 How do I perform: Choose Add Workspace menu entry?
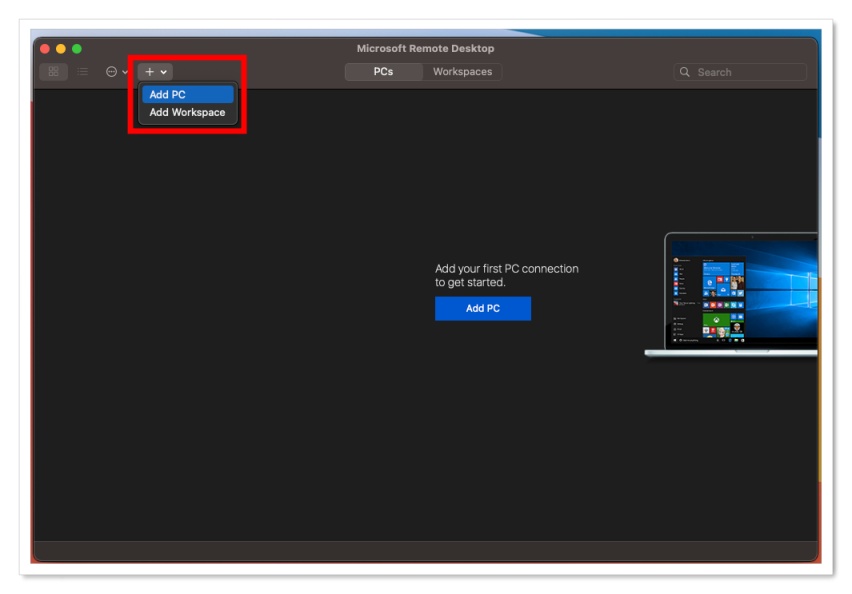click(187, 112)
